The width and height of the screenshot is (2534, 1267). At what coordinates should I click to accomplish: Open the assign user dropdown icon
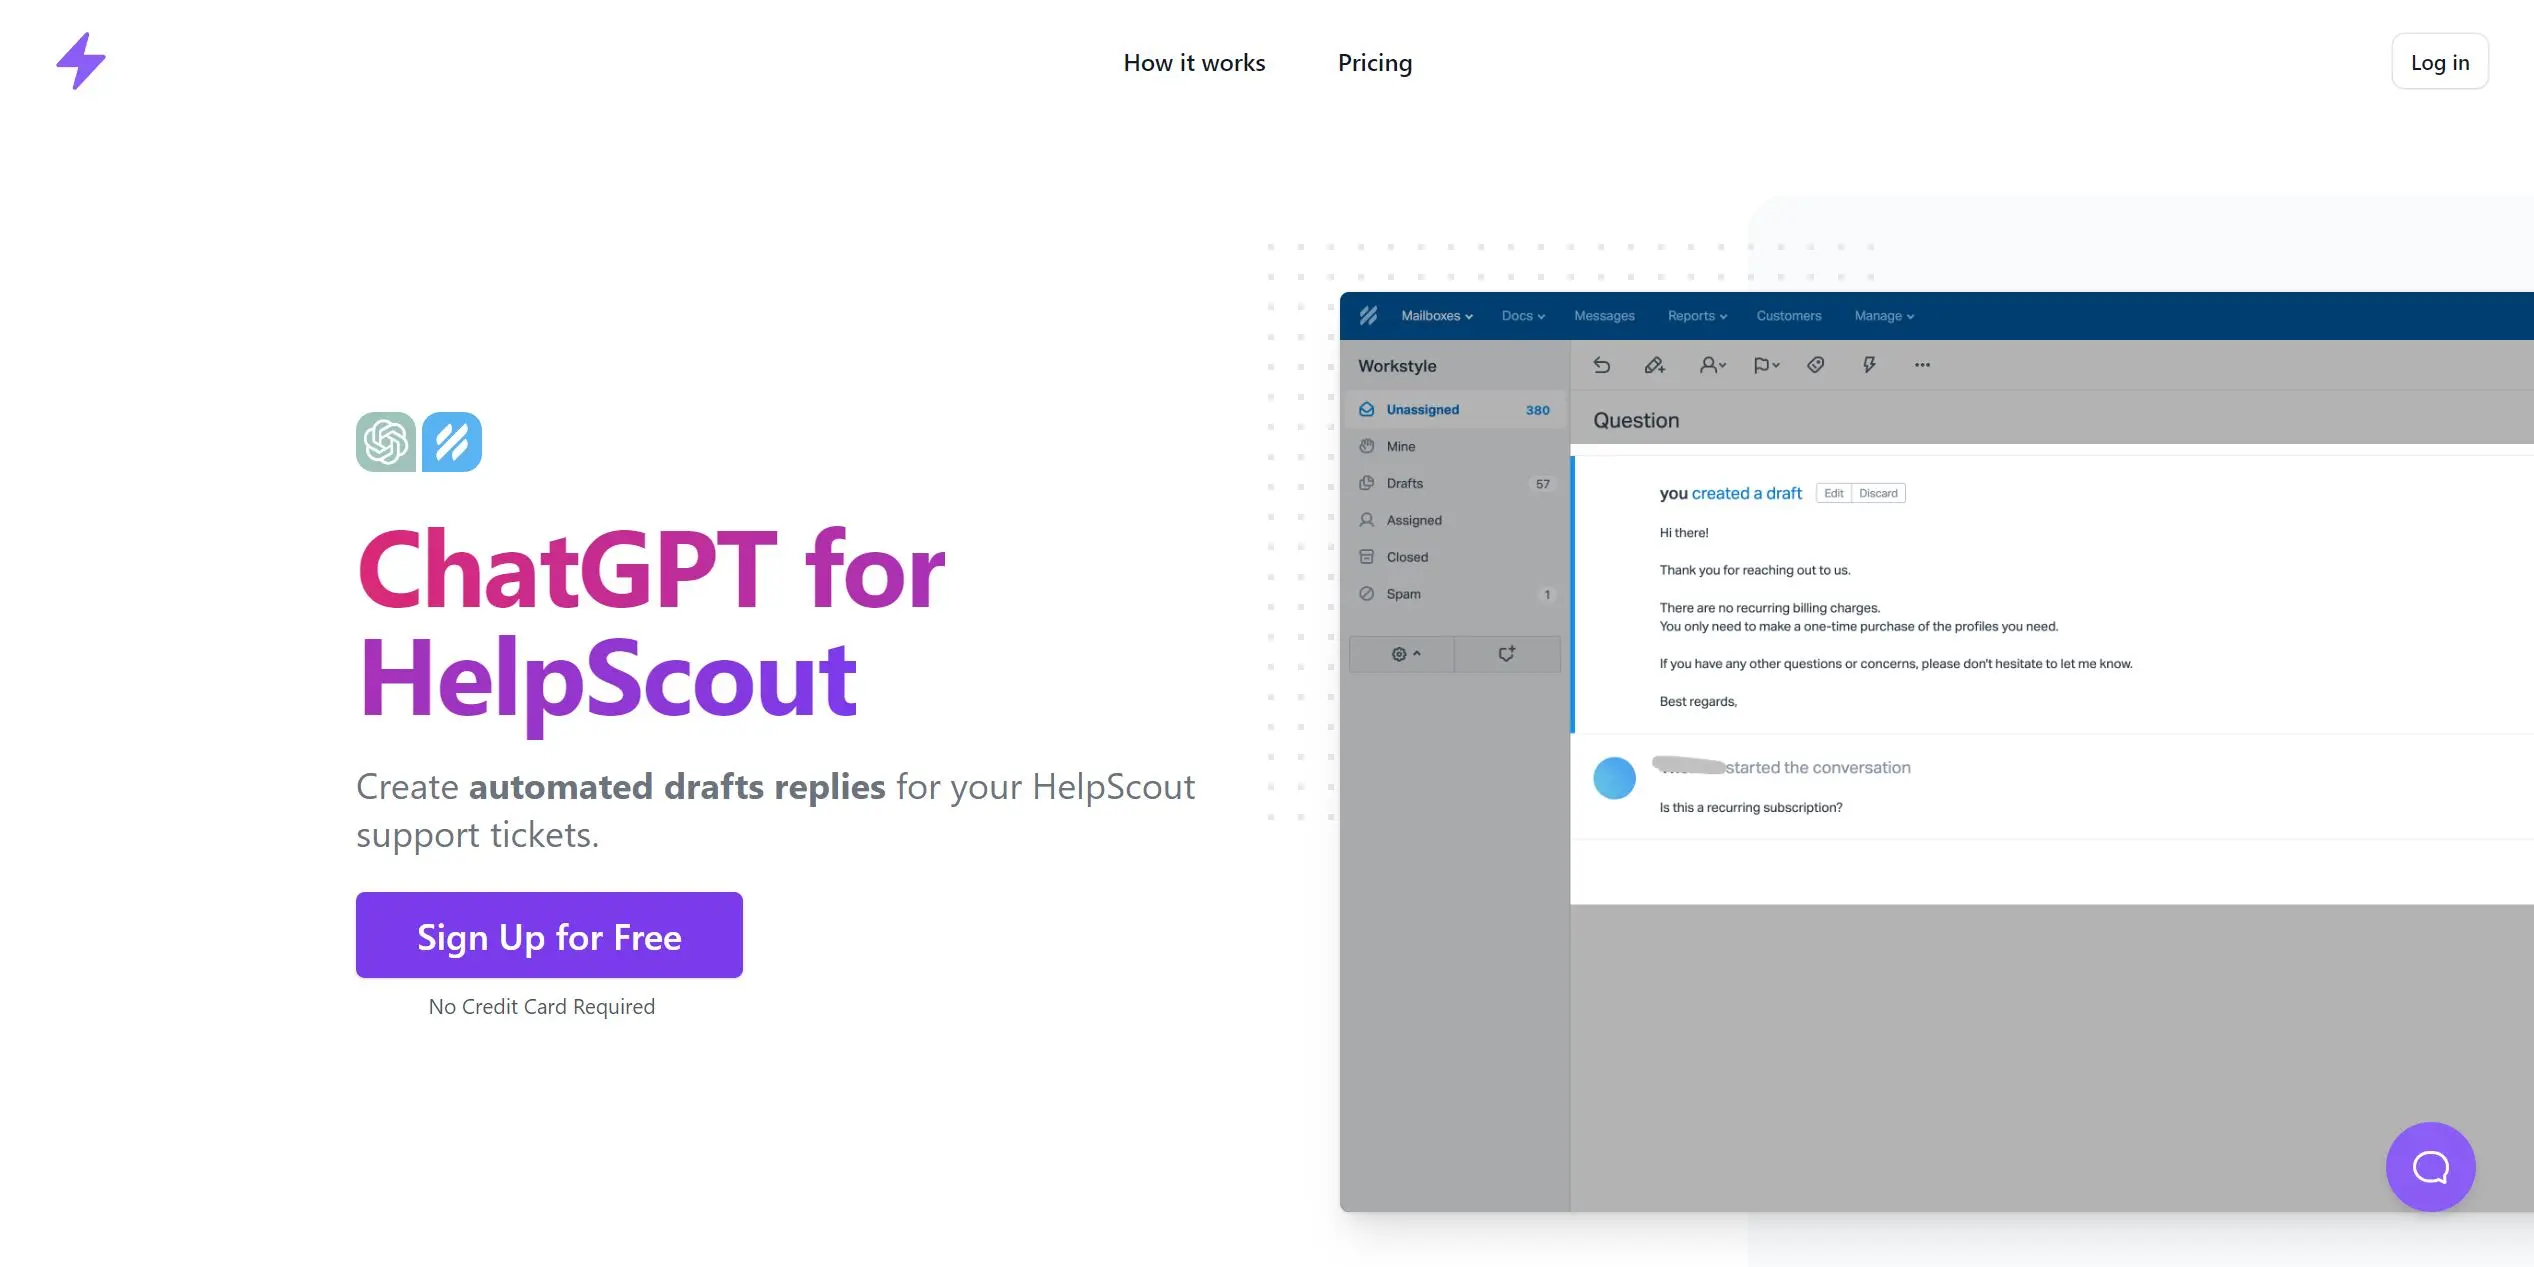click(x=1712, y=365)
